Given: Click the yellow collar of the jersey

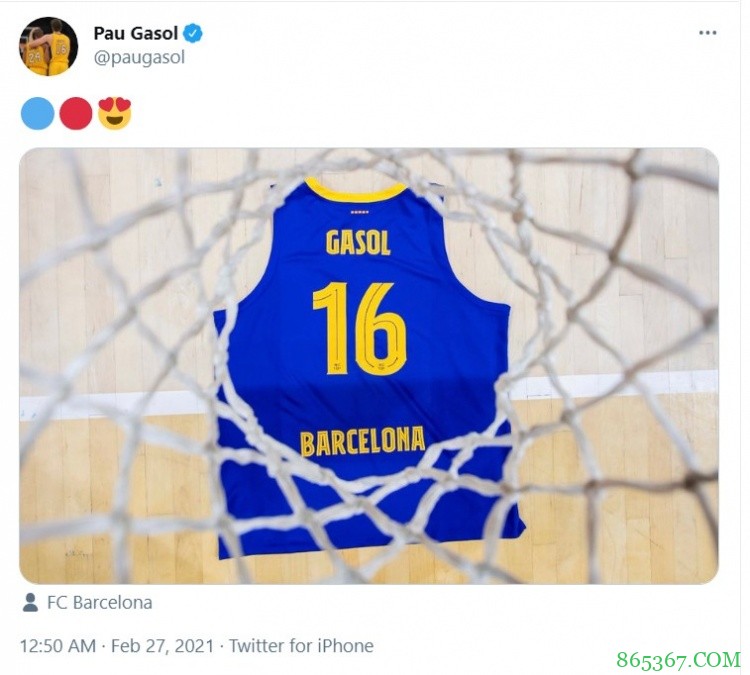Looking at the screenshot, I should click(x=355, y=191).
